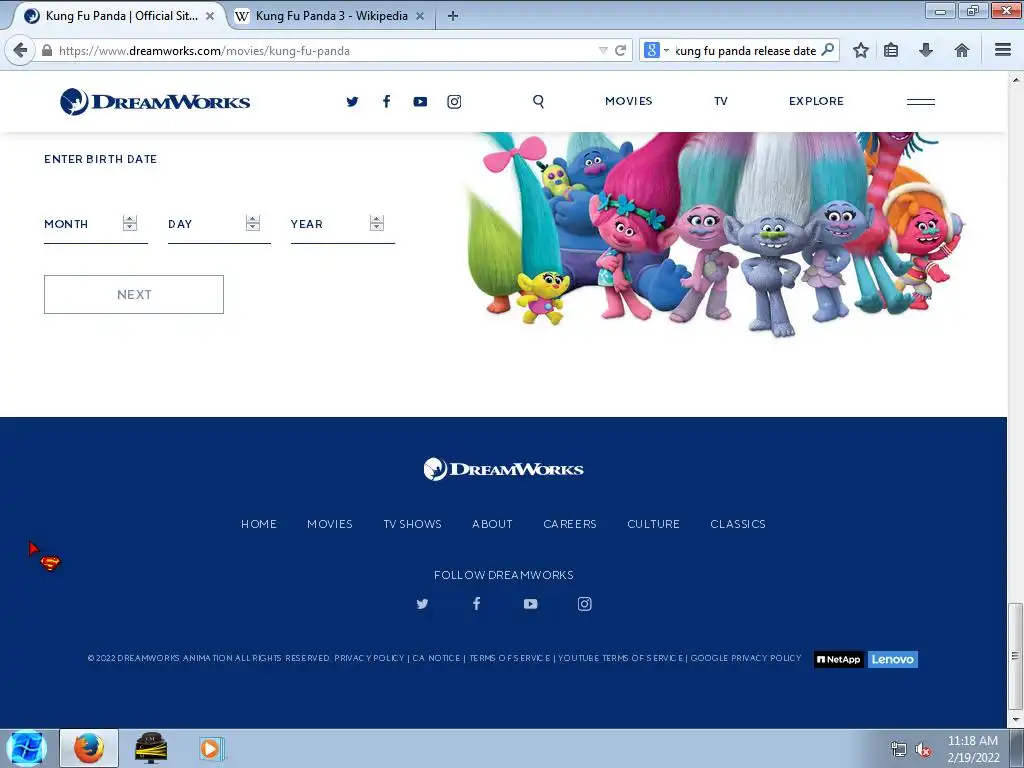Click the NEXT button
1024x768 pixels.
(134, 295)
